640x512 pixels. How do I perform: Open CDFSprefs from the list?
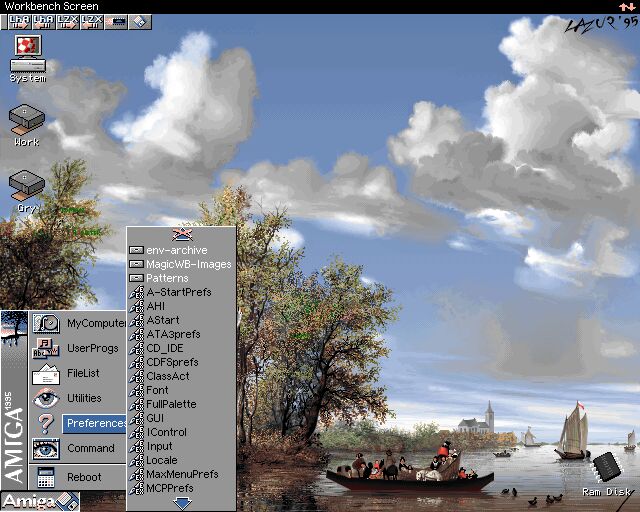181,362
